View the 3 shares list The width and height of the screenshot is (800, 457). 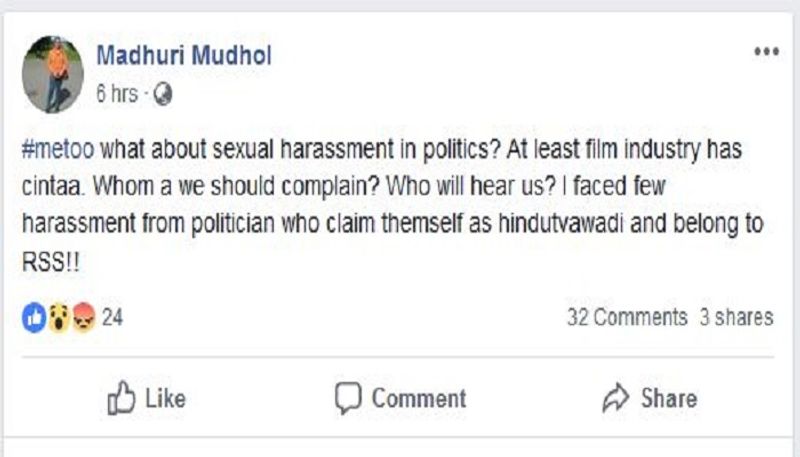tap(736, 318)
